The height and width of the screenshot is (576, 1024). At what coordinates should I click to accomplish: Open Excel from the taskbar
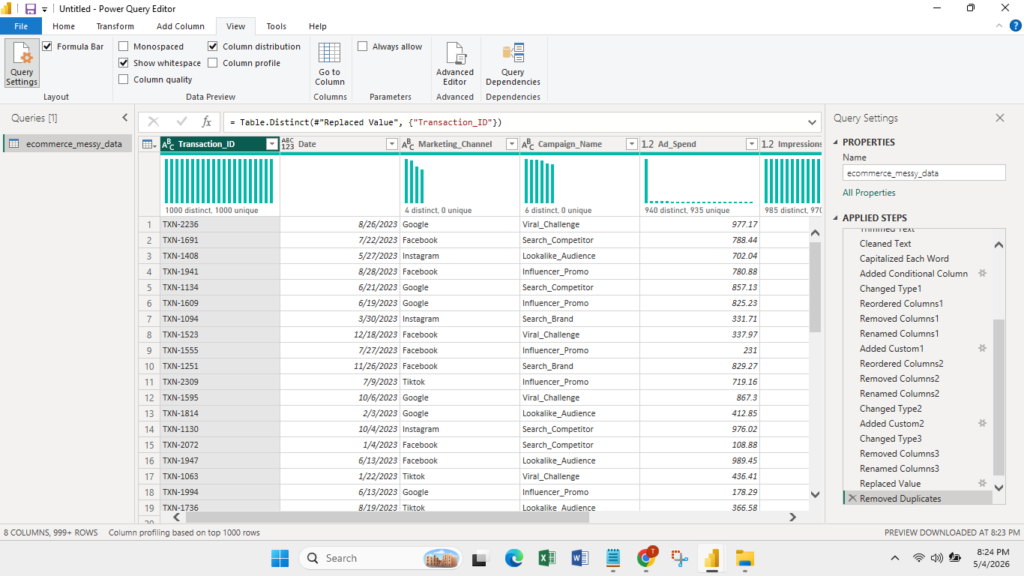(547, 558)
